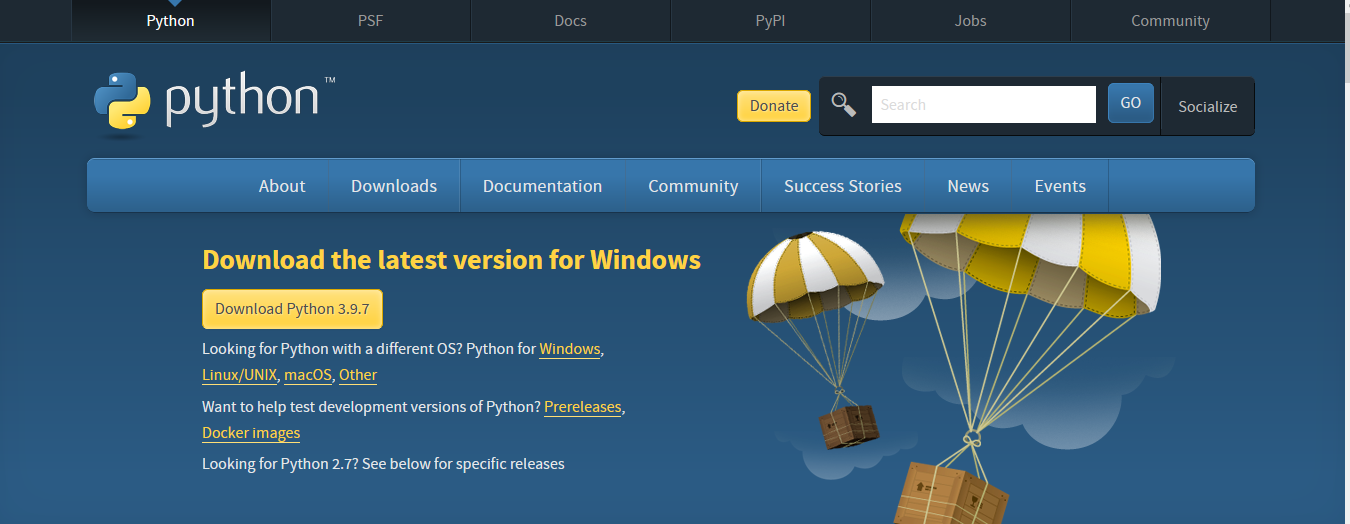The image size is (1350, 524).
Task: Click the Download Python 3.9.7 button
Action: [292, 309]
